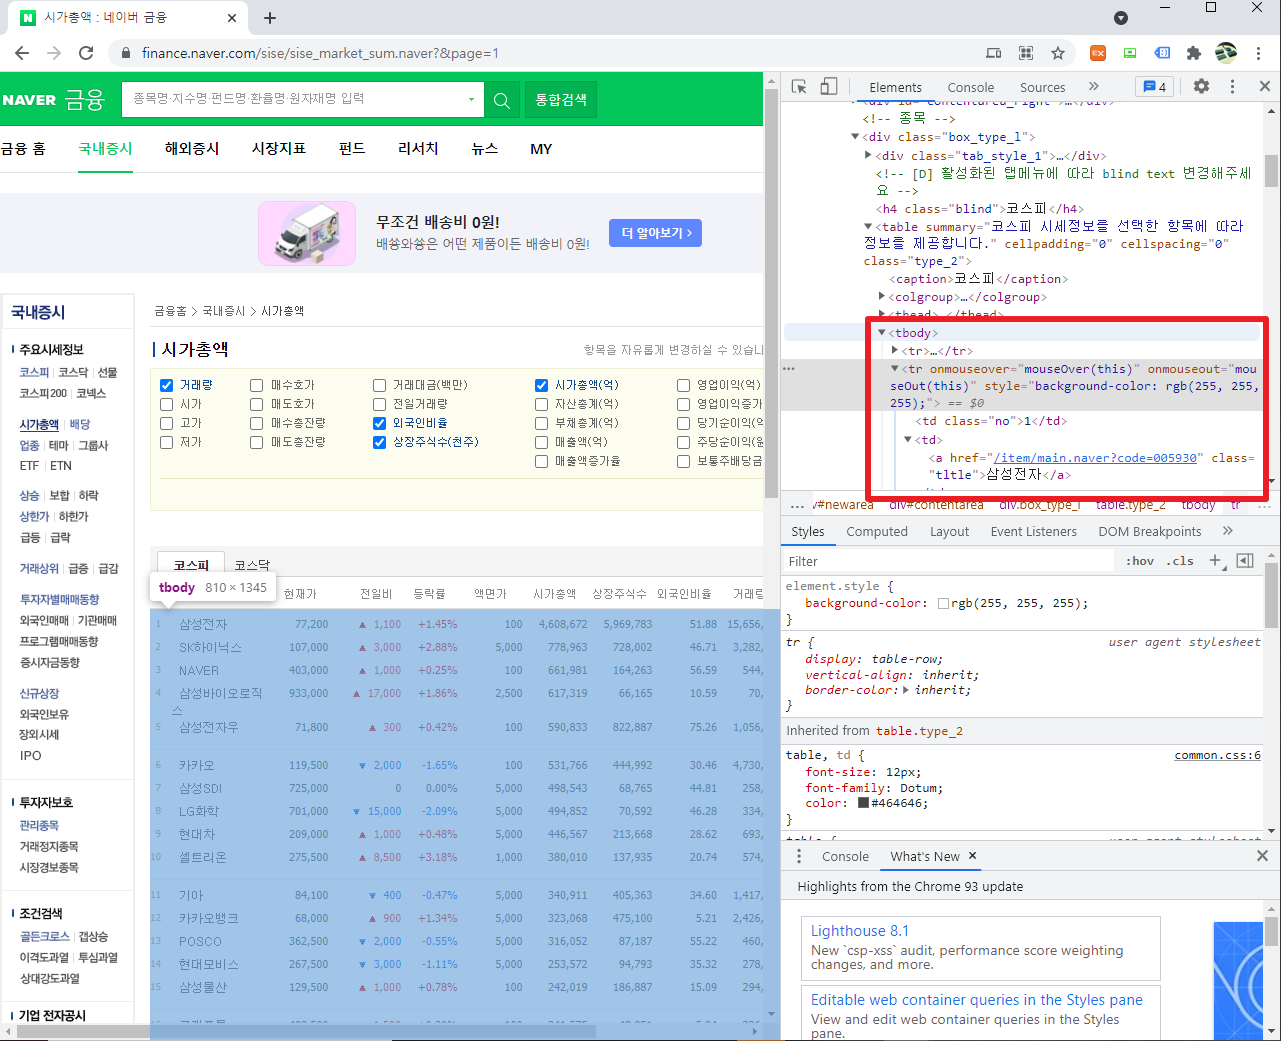The width and height of the screenshot is (1281, 1041).
Task: Check the 매출액증가율 checkbox
Action: [542, 461]
